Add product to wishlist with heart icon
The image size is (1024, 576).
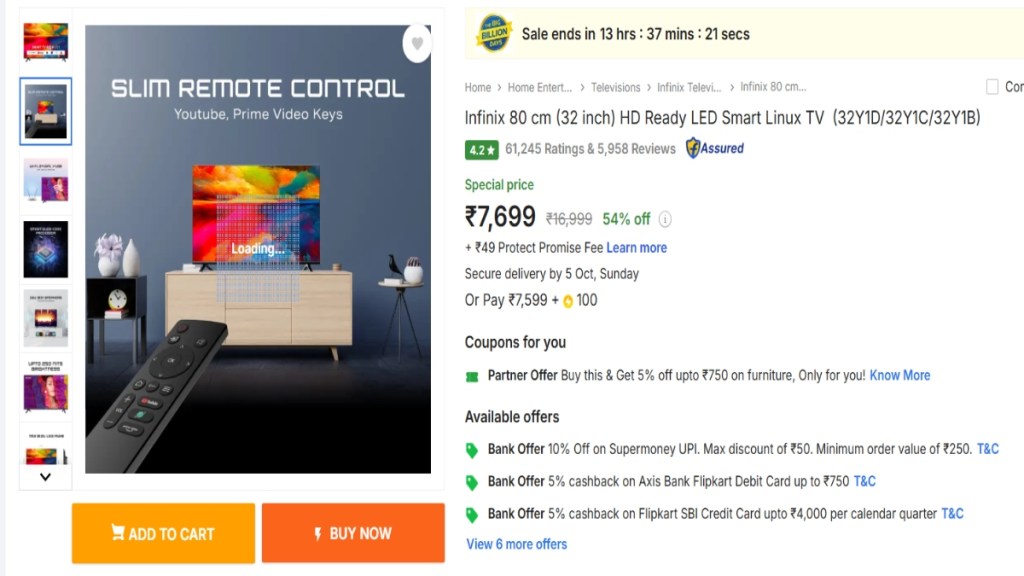click(417, 43)
